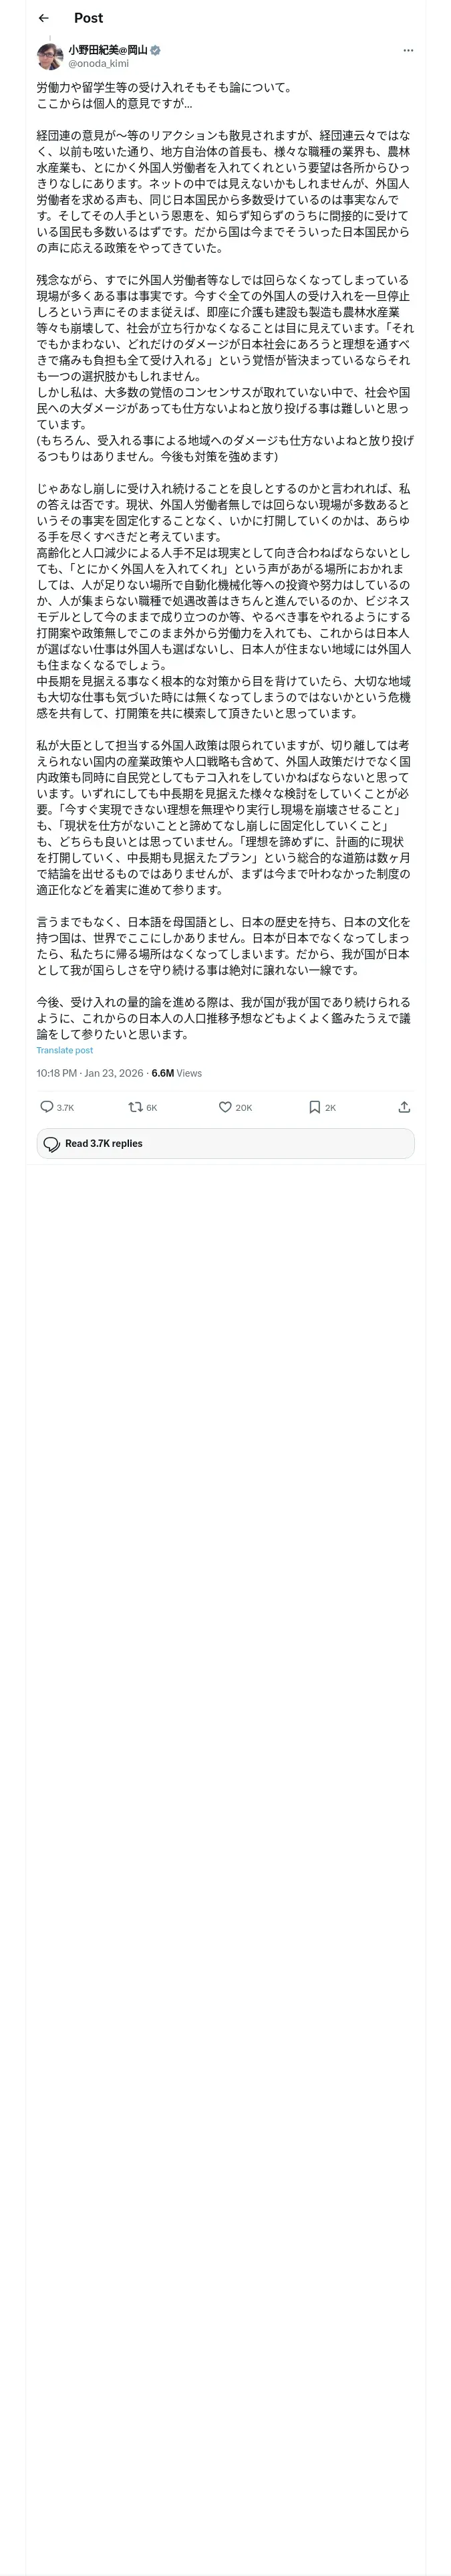Open the share upload-arrow icon
The width and height of the screenshot is (451, 2576).
pos(404,1106)
